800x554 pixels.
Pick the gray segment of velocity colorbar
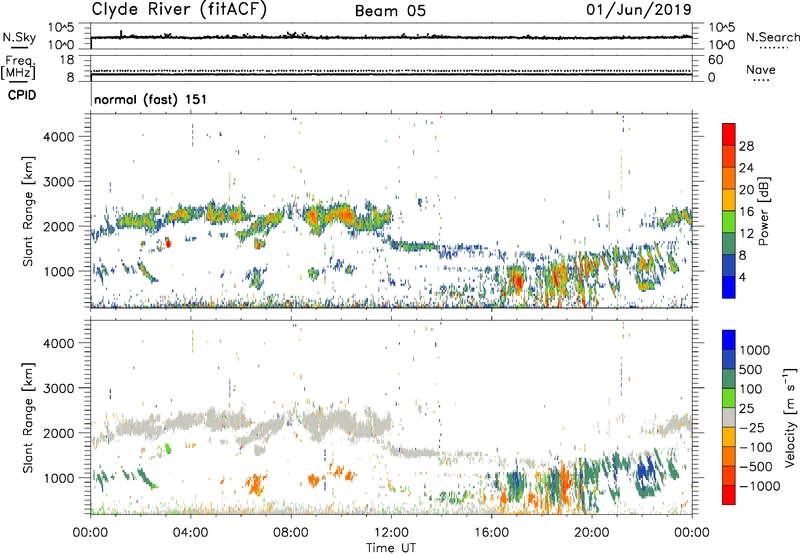pos(729,417)
